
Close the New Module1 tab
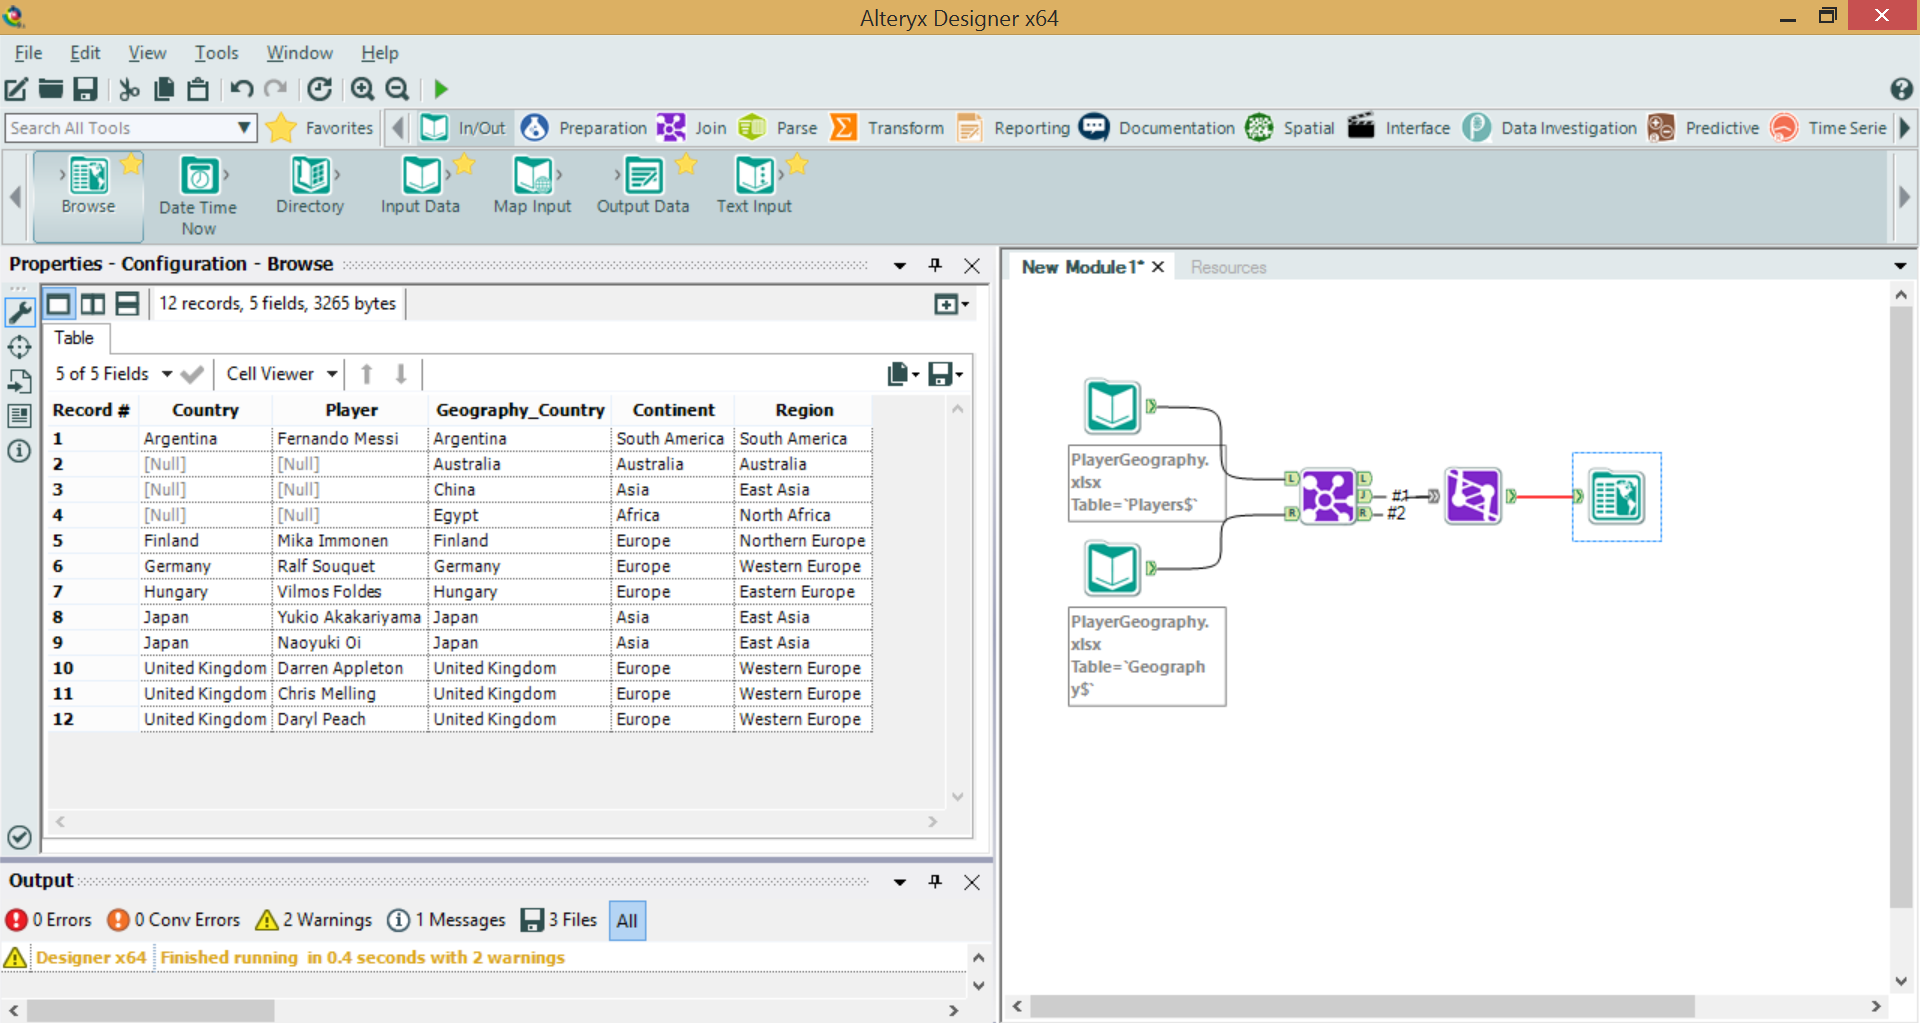[x=1158, y=267]
